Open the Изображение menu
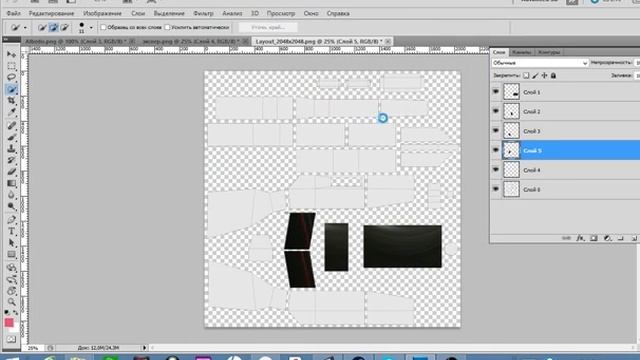Viewport: 640px width, 360px height. pyautogui.click(x=102, y=13)
